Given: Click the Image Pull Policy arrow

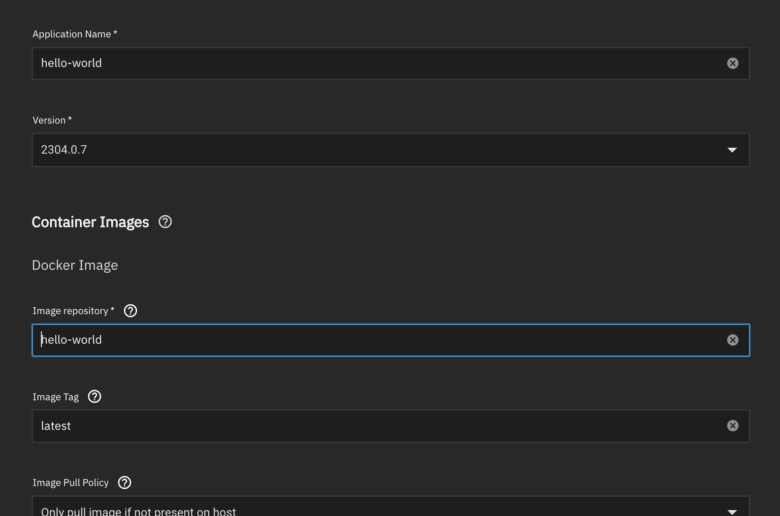Looking at the screenshot, I should tap(732, 512).
